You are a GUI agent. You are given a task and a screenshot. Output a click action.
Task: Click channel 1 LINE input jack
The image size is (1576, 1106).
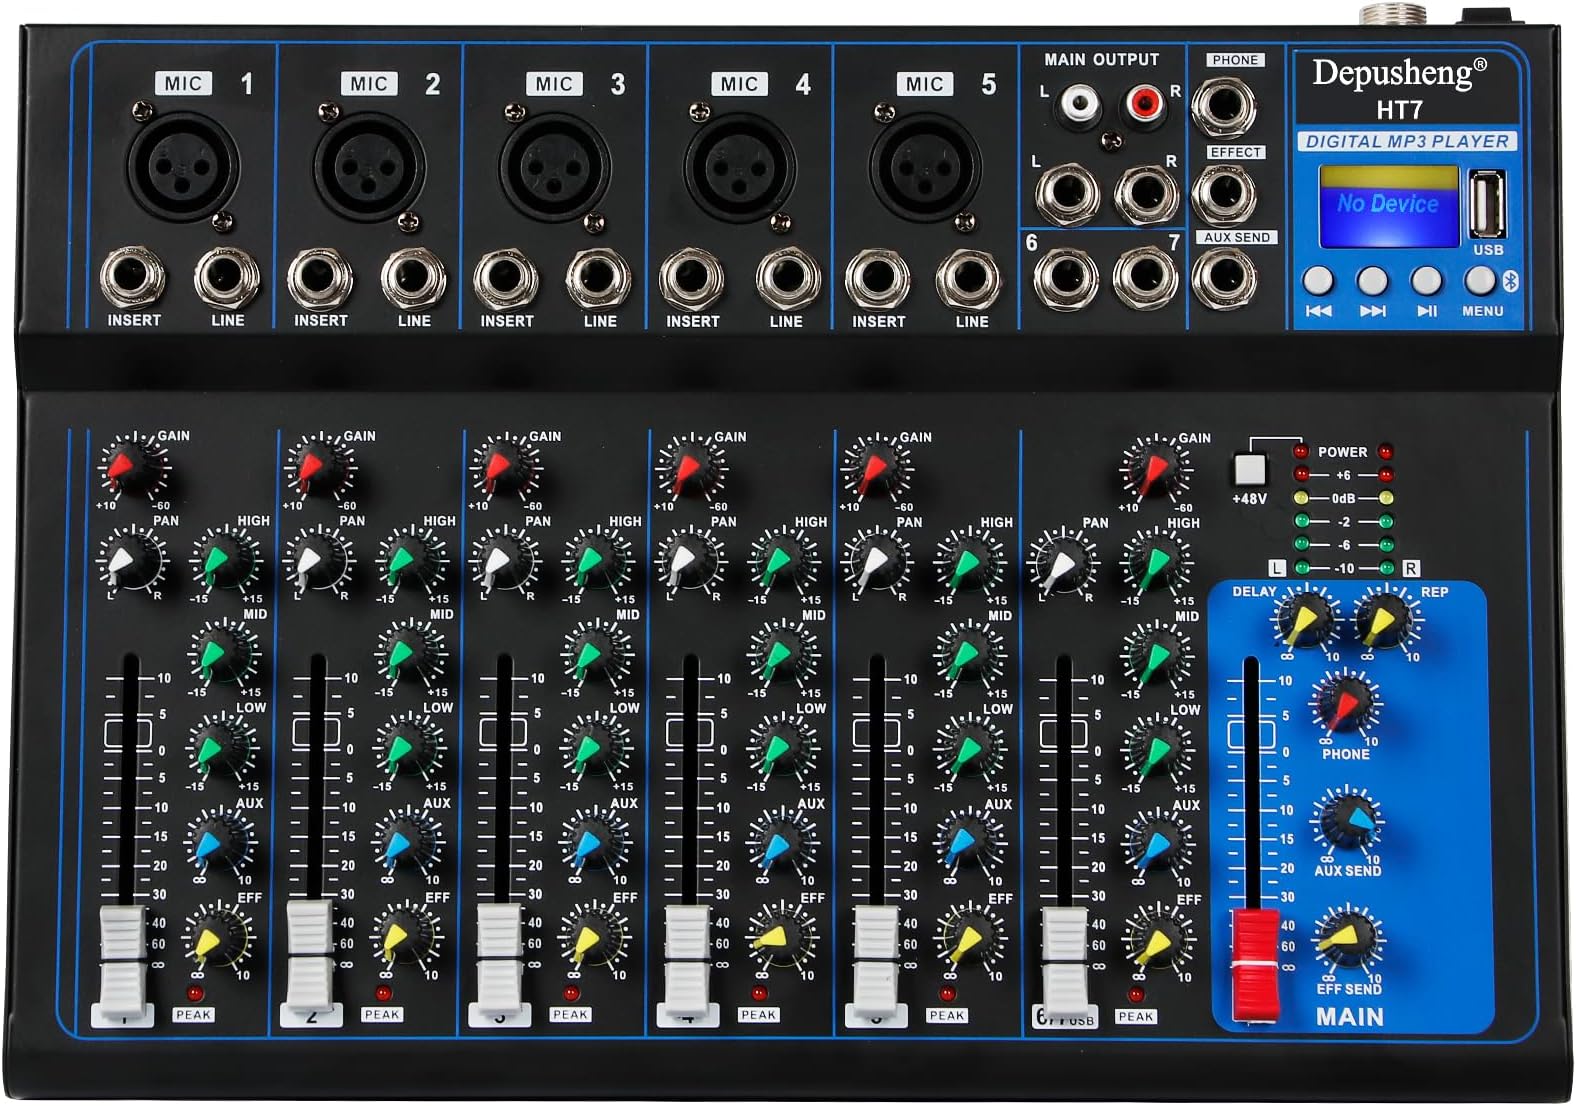(x=227, y=279)
